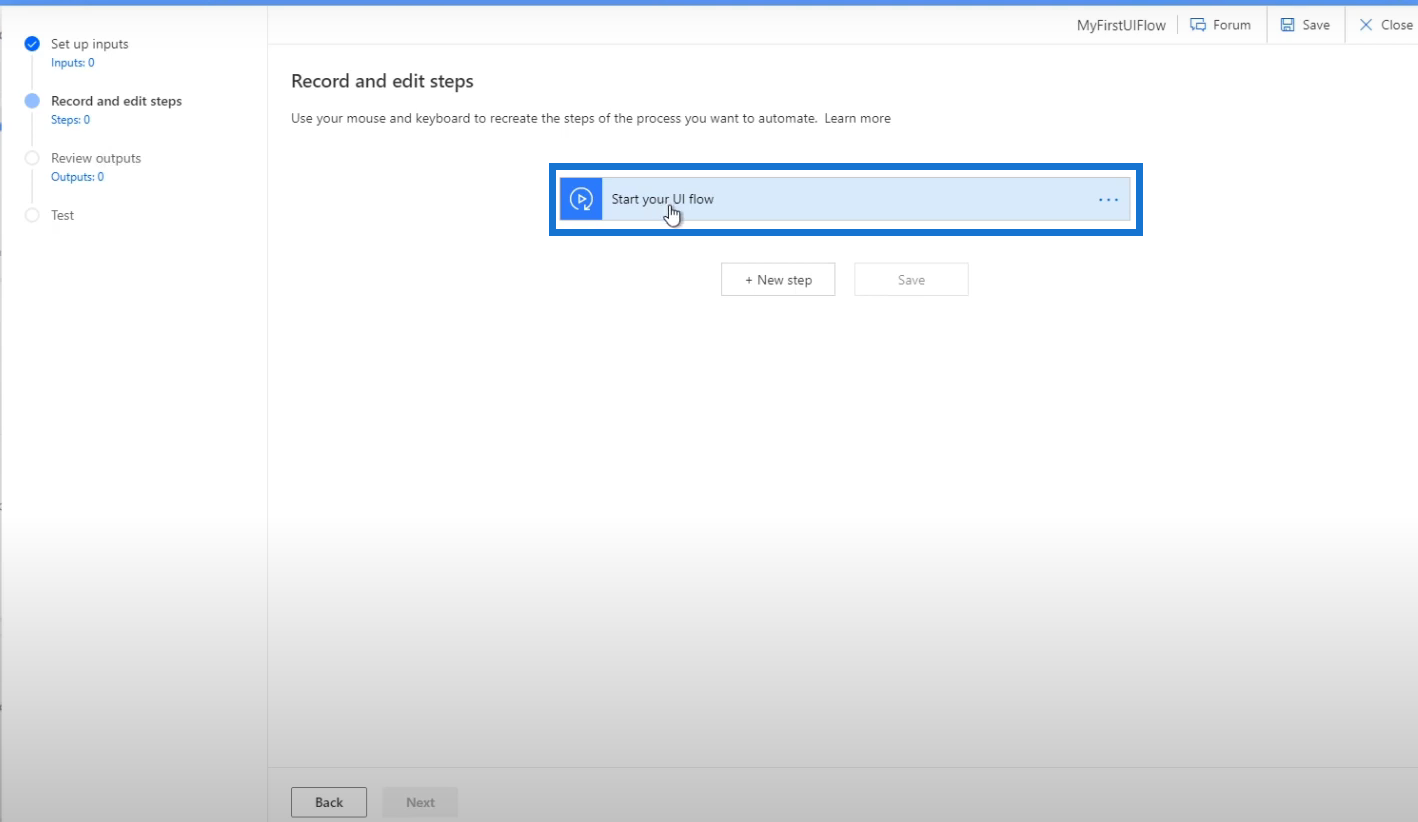The height and width of the screenshot is (822, 1418).
Task: Select the completed Set up inputs checkmark
Action: coord(32,44)
